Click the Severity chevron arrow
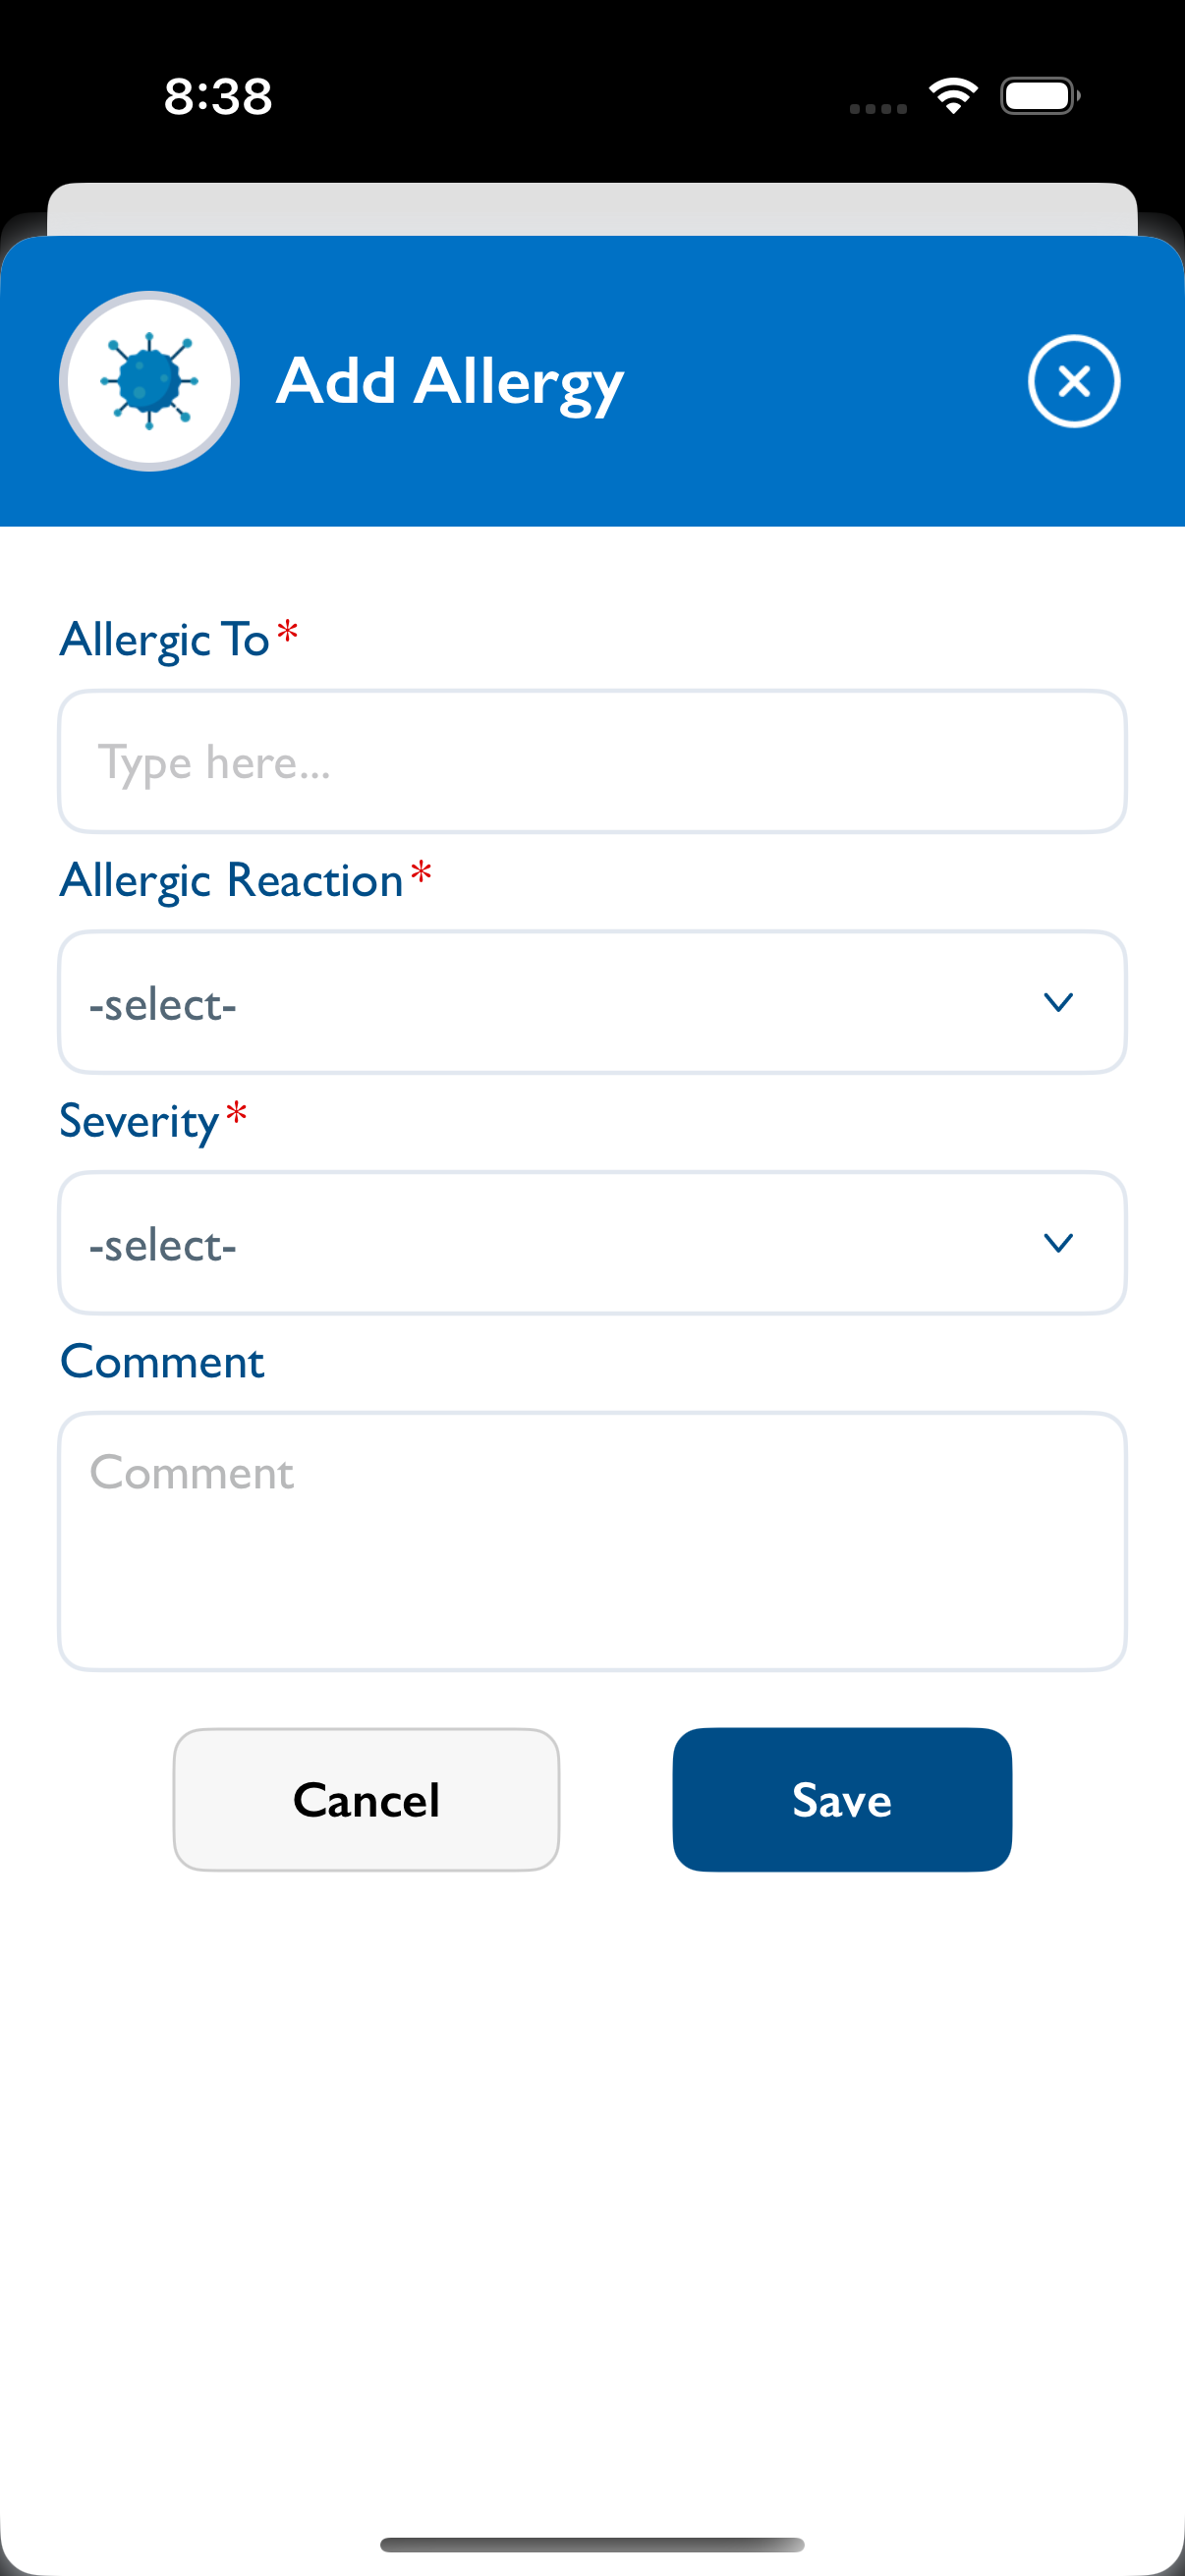Image resolution: width=1185 pixels, height=2576 pixels. click(x=1057, y=1243)
